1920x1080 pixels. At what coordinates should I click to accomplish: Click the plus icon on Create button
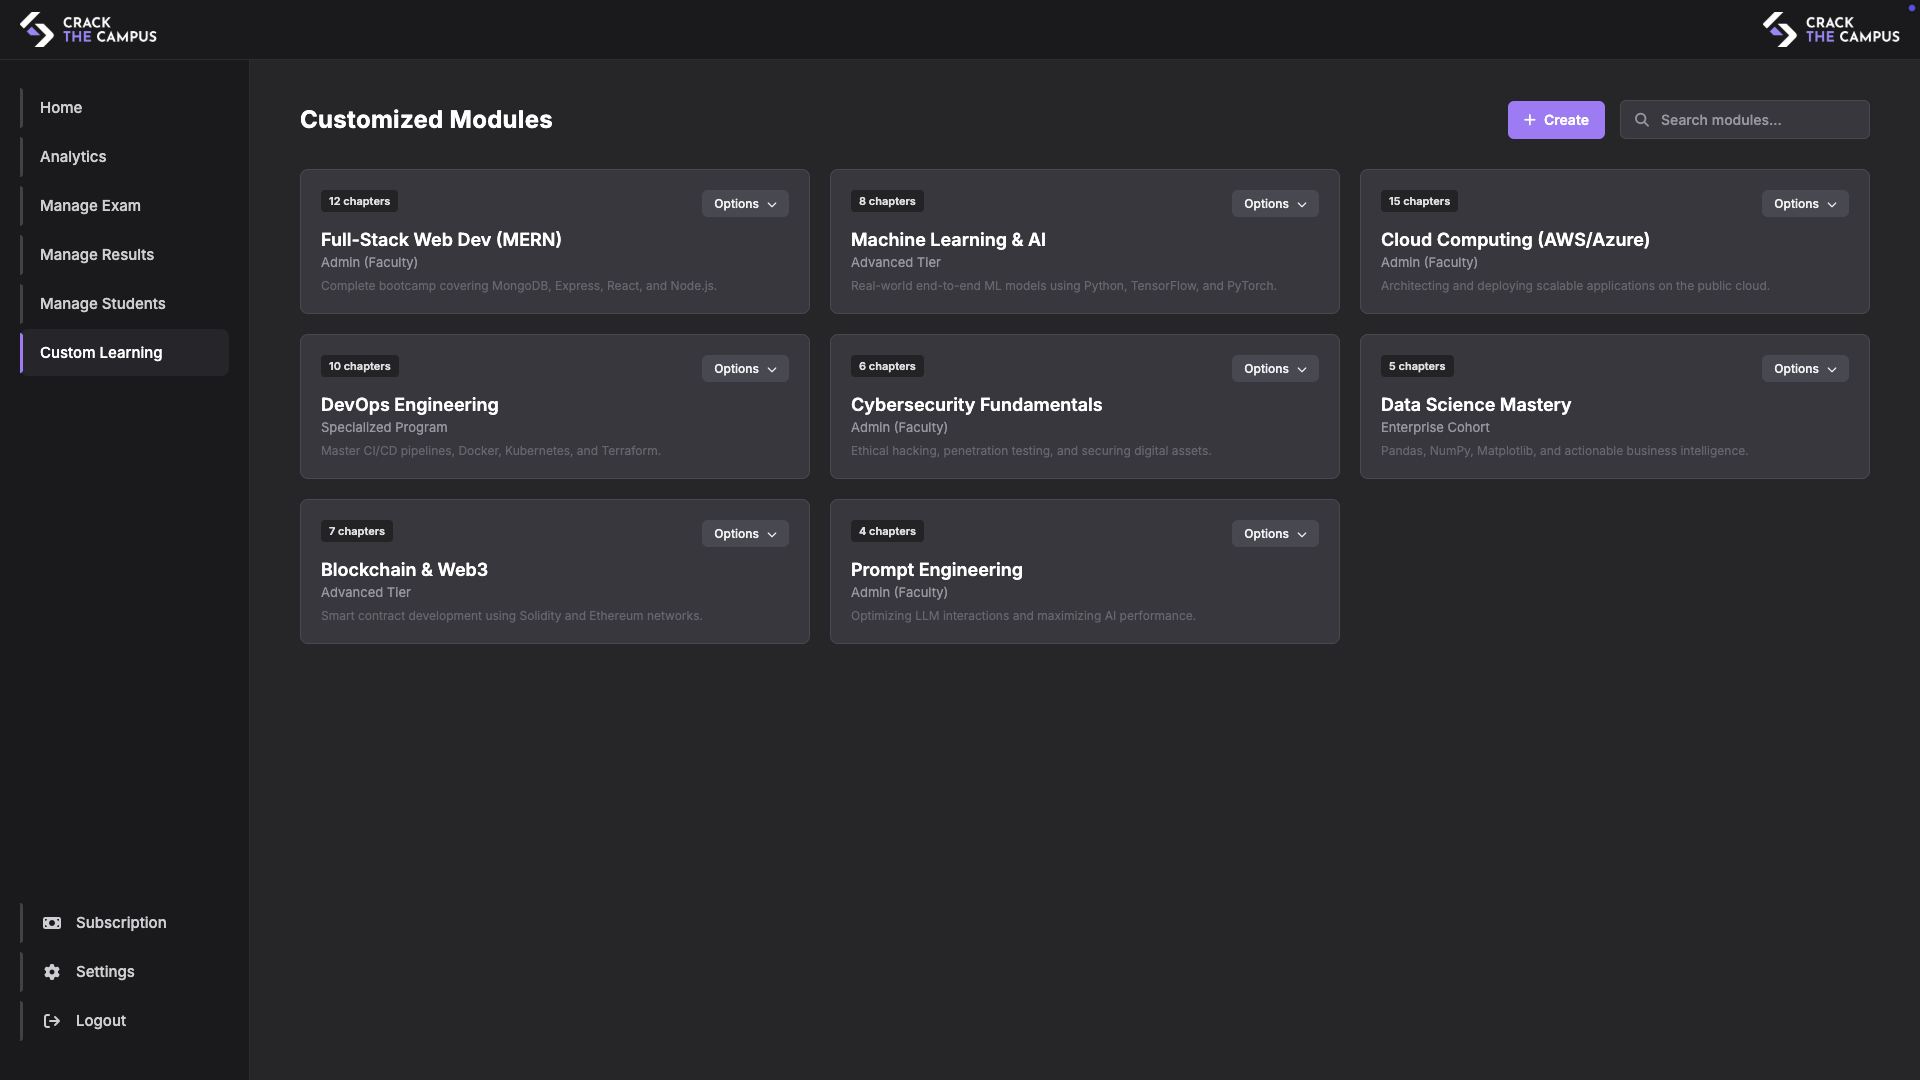pos(1529,120)
